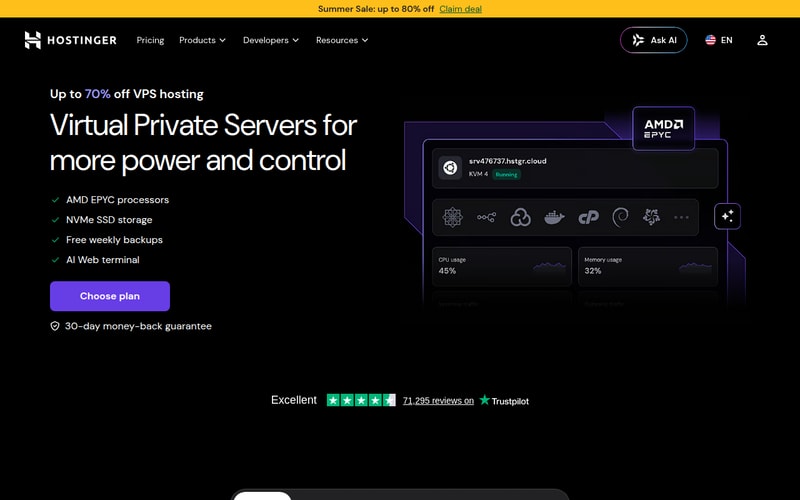Click the icon next to the ellipsis
800x500 pixels.
click(652, 217)
